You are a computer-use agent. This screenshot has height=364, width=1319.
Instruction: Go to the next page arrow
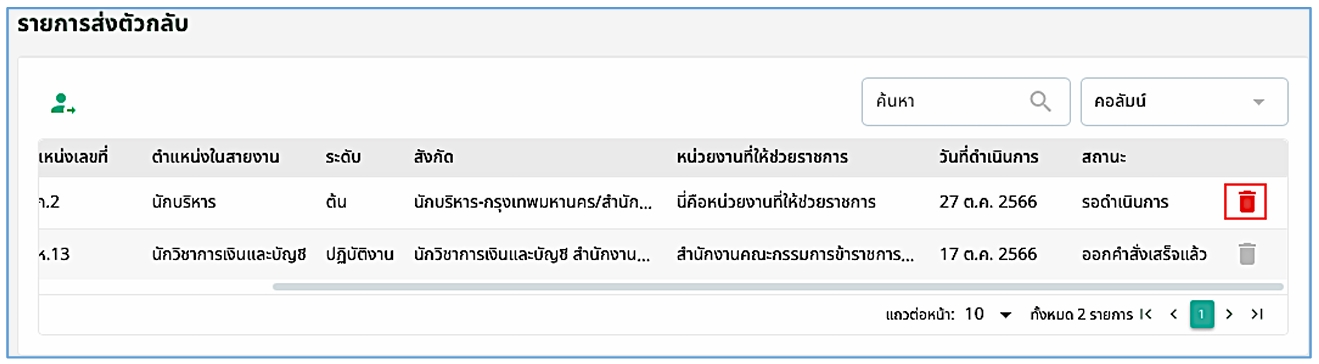coord(1230,314)
